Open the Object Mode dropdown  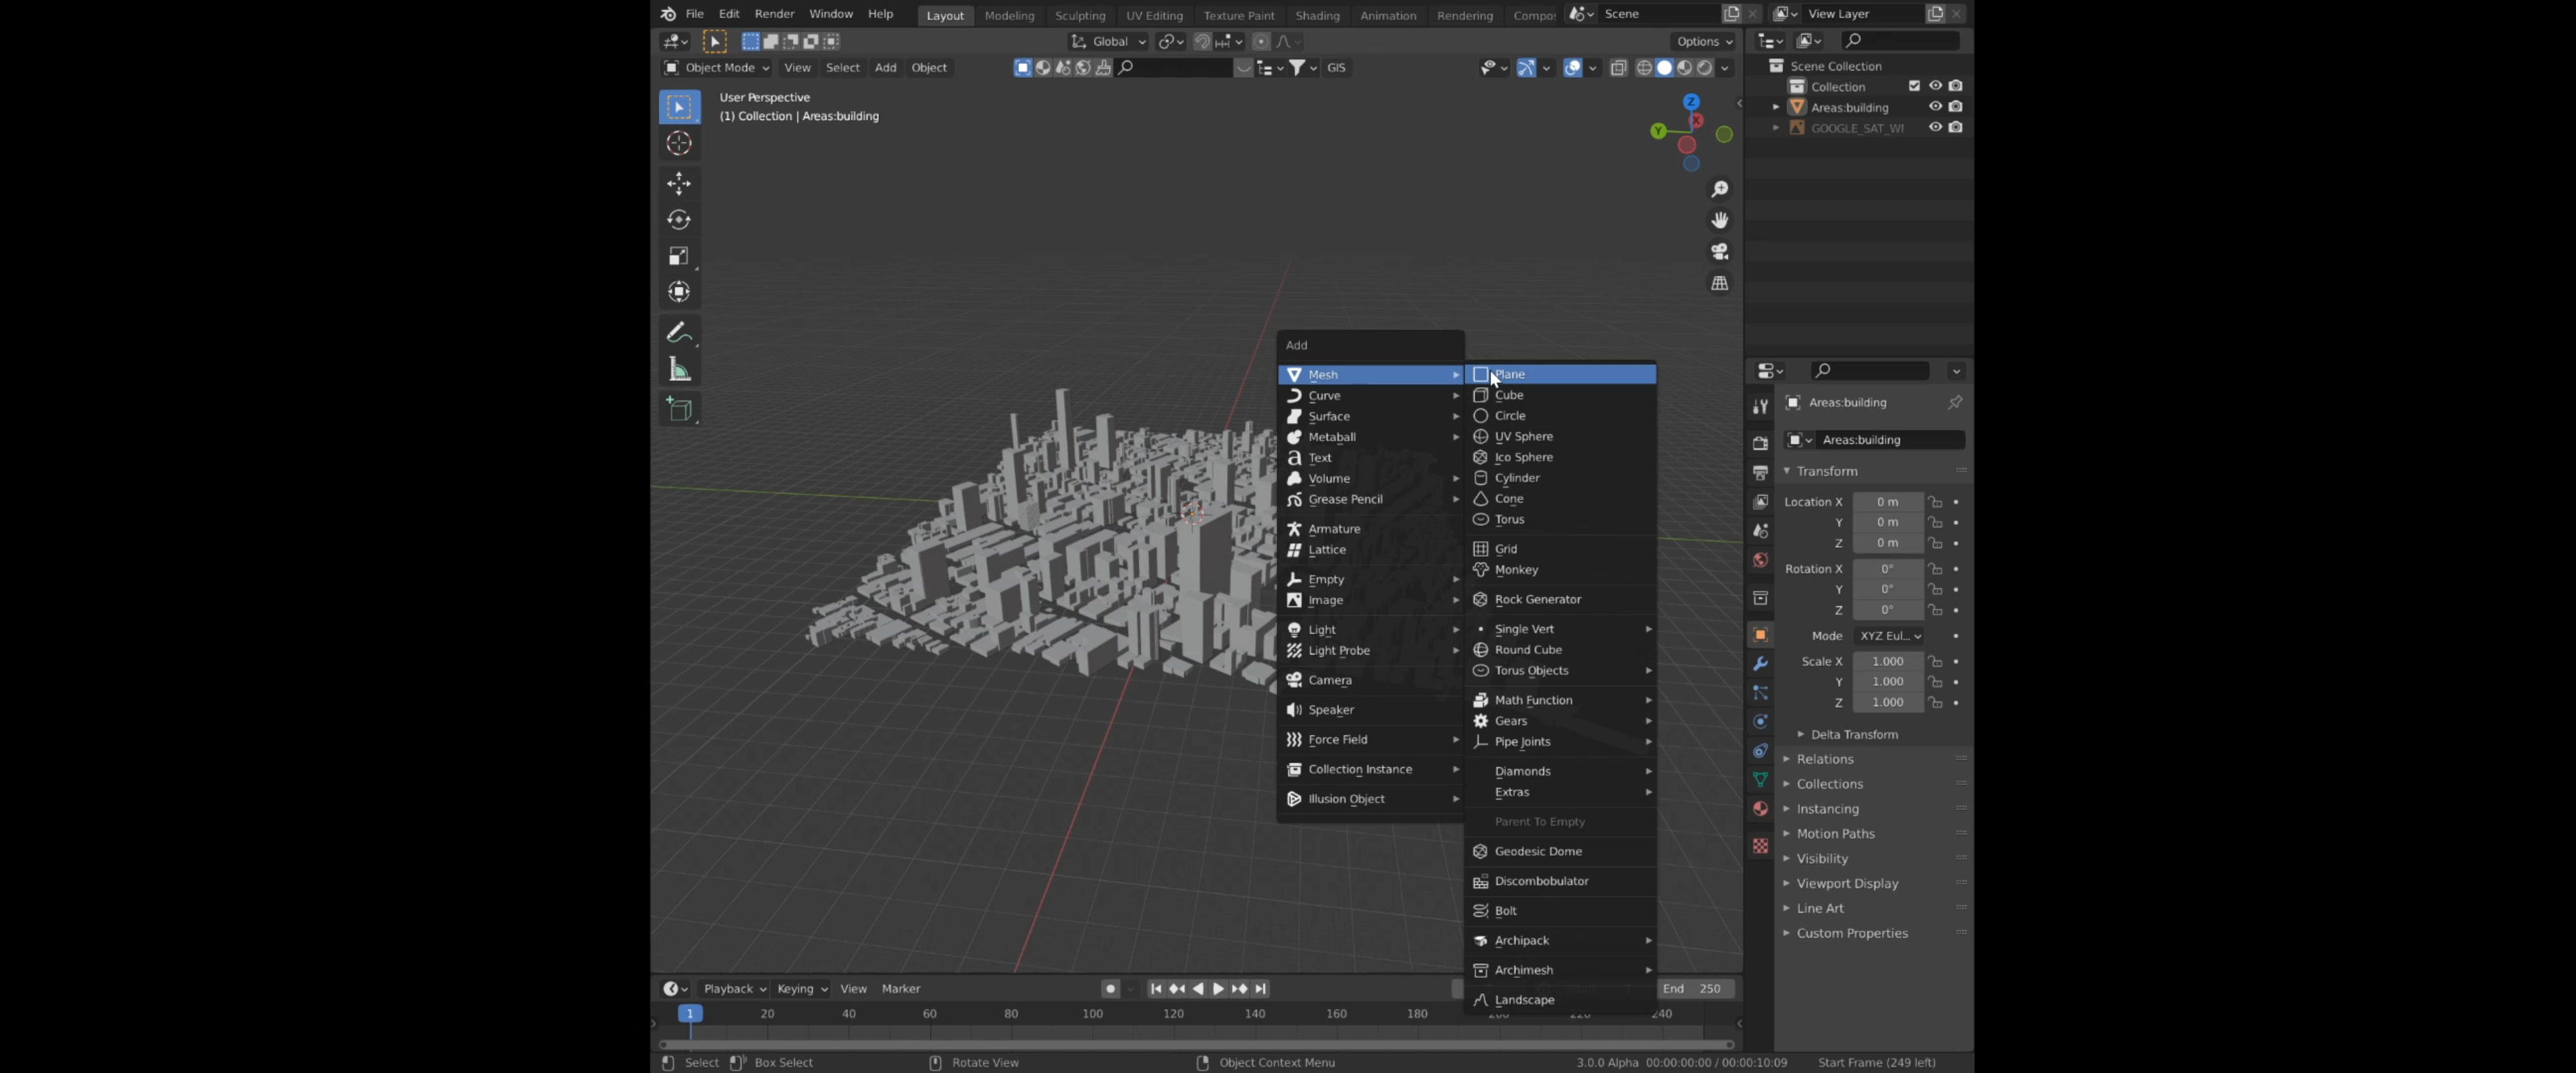coord(717,68)
